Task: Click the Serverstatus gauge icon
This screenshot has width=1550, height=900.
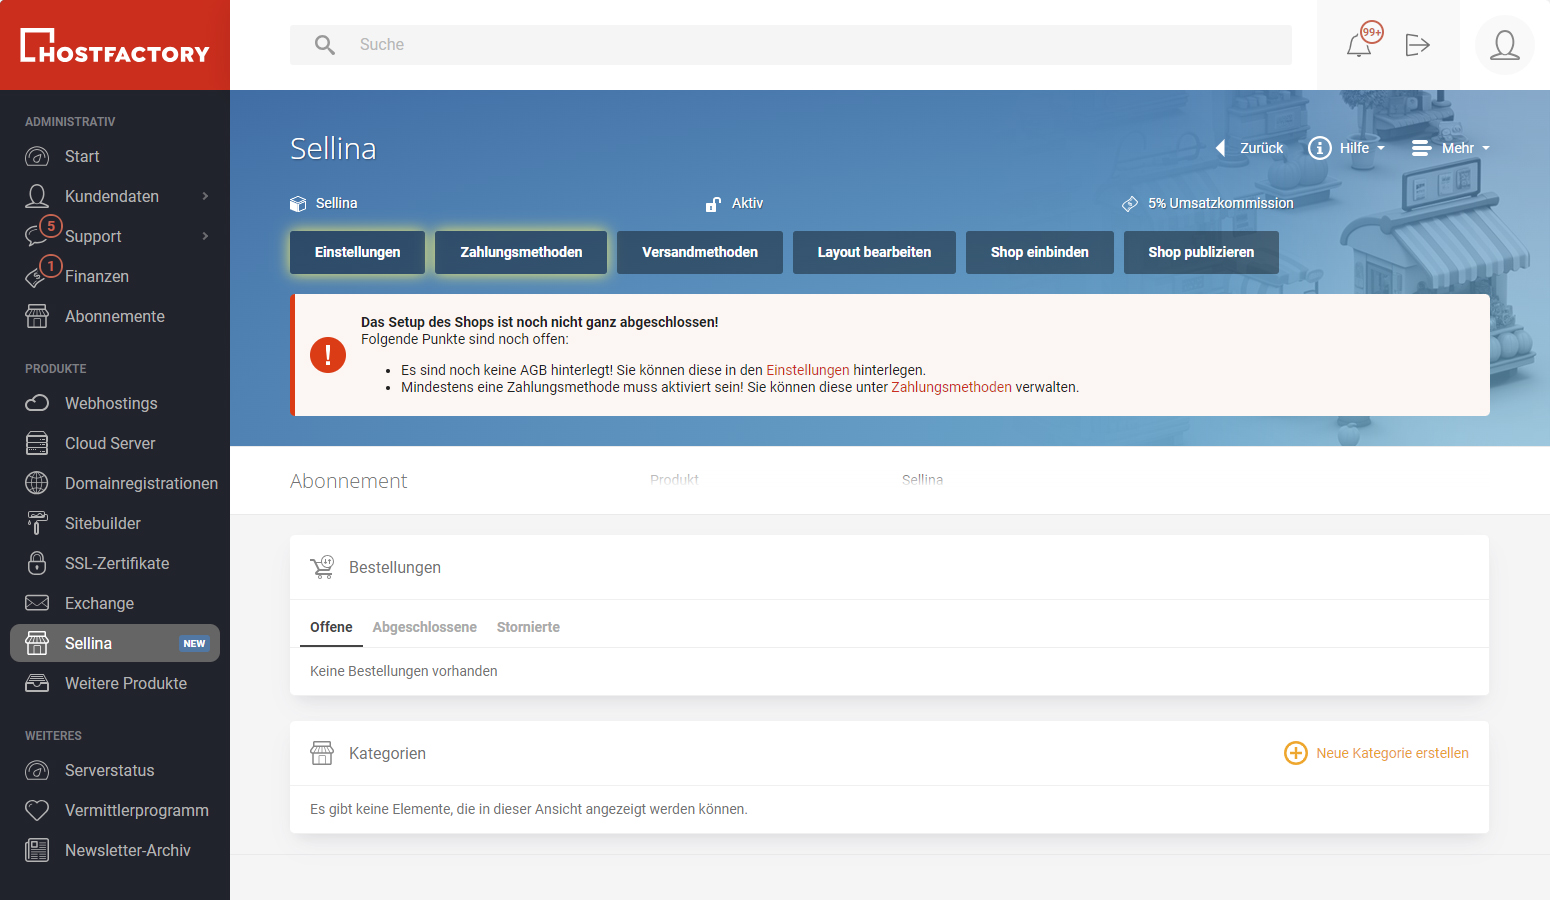Action: pyautogui.click(x=37, y=770)
